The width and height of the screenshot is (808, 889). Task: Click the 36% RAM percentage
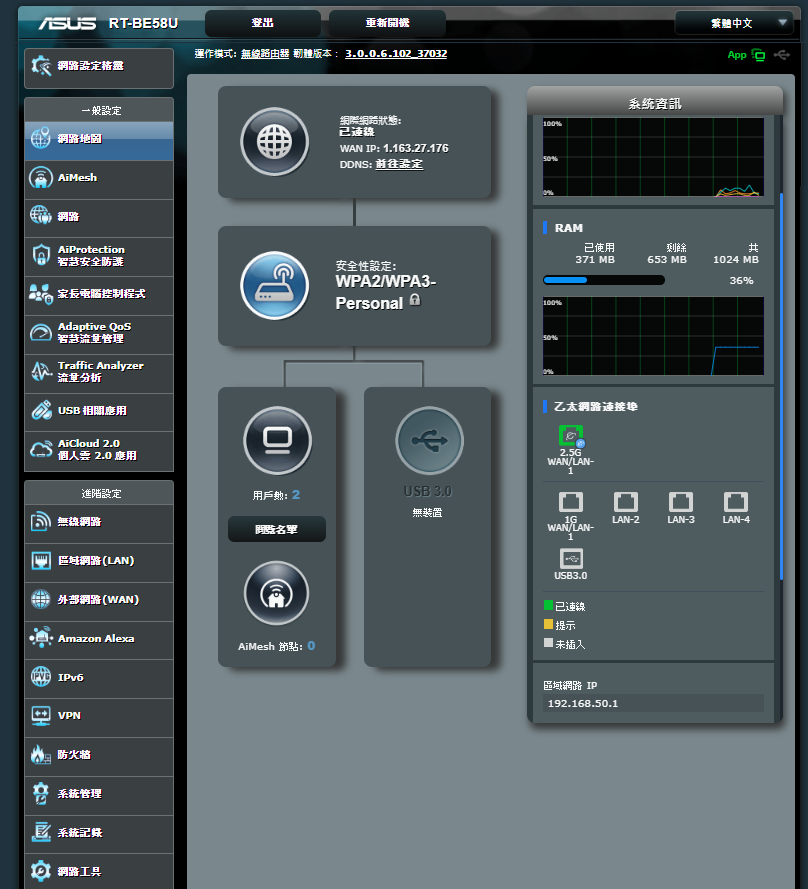tap(741, 281)
